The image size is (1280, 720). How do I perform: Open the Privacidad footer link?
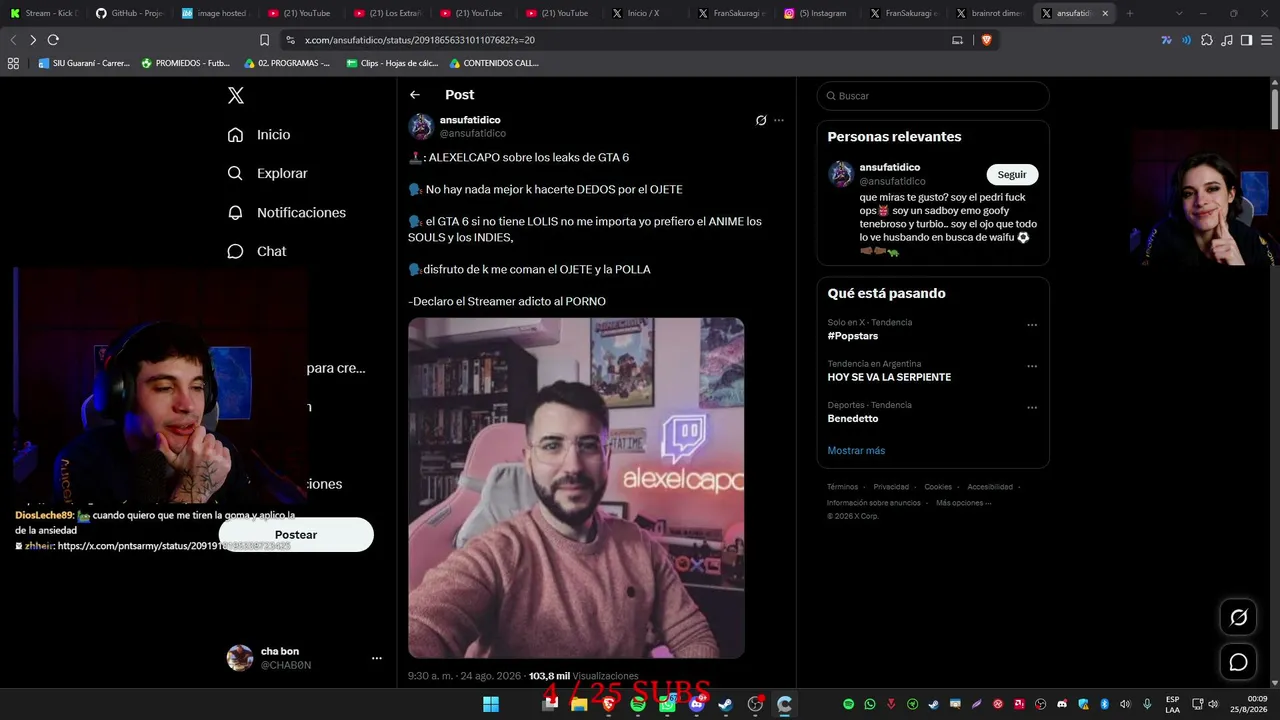[x=891, y=487]
